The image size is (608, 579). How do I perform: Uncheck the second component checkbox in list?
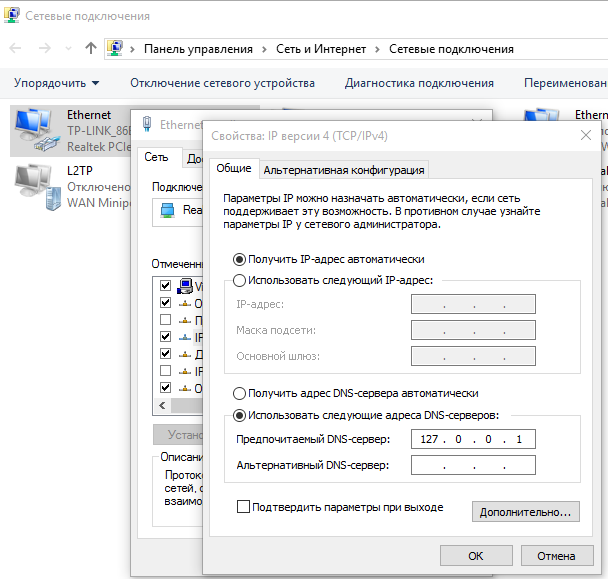[165, 302]
